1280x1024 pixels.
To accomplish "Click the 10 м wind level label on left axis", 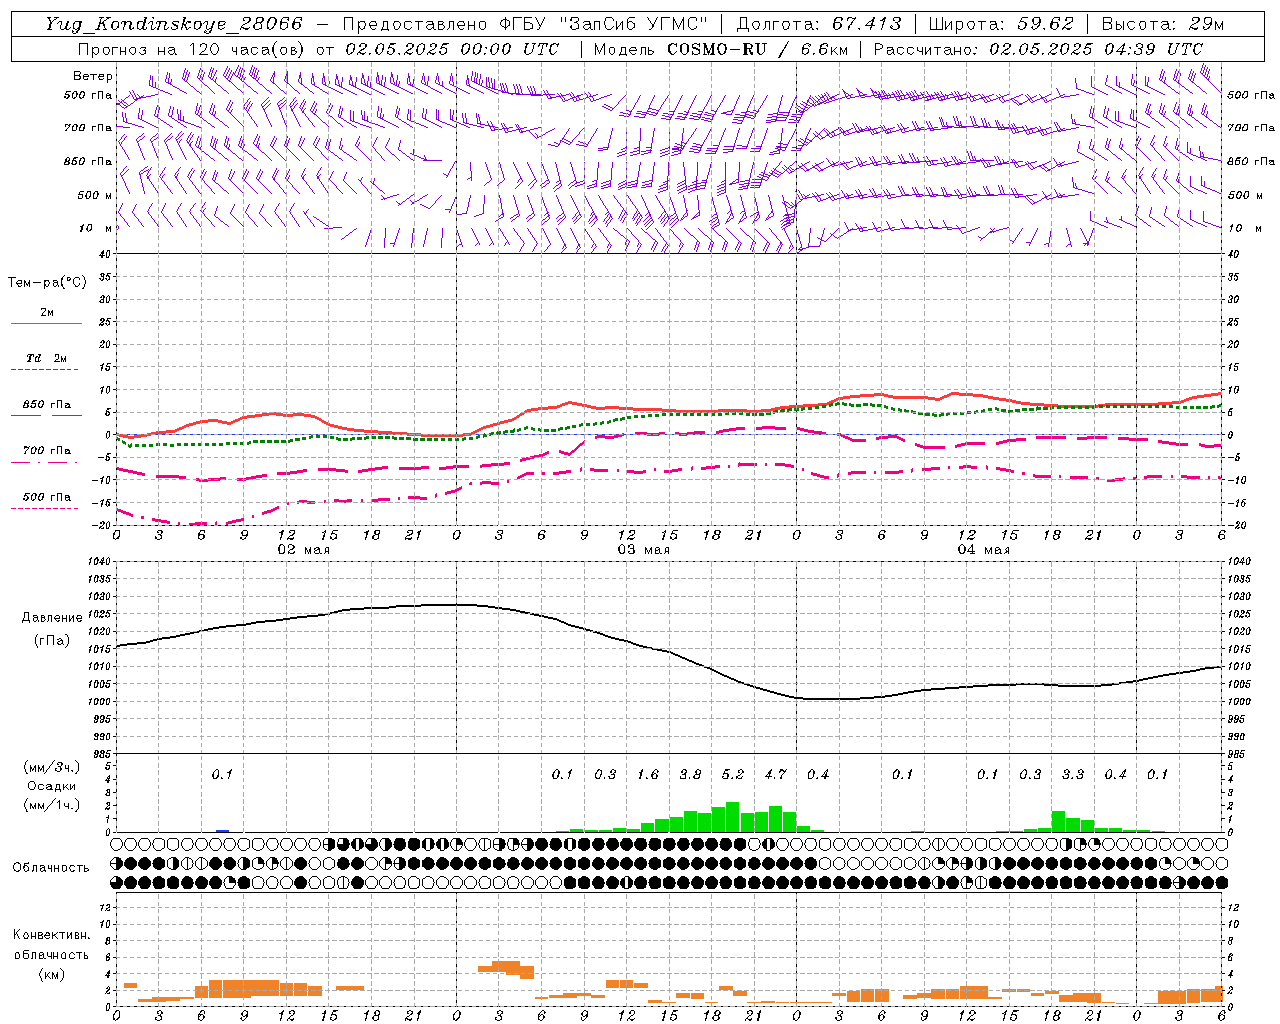I will click(96, 228).
